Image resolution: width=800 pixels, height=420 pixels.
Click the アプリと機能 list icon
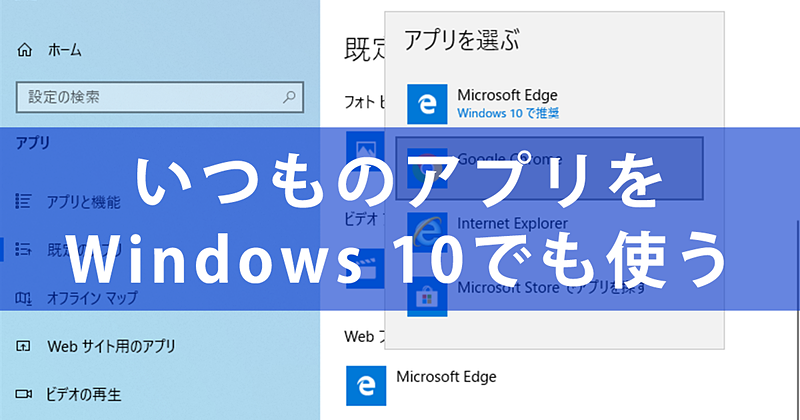(24, 202)
